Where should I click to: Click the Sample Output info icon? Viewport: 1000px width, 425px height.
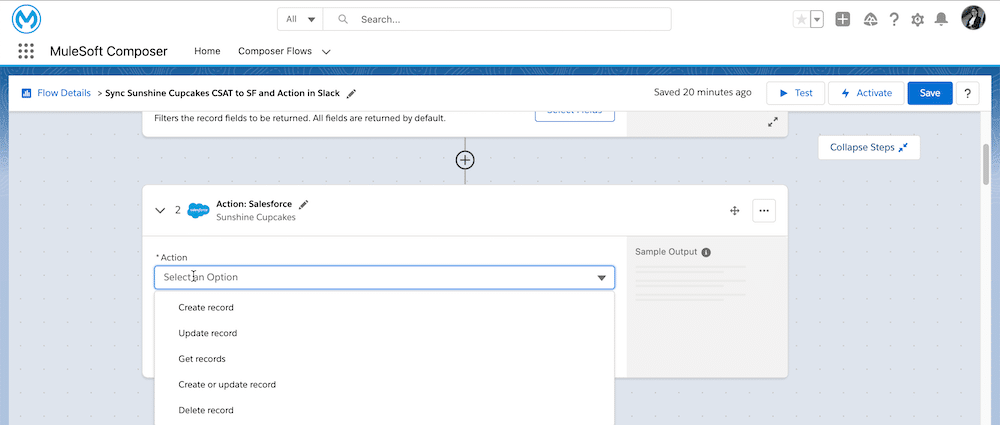[x=706, y=252]
